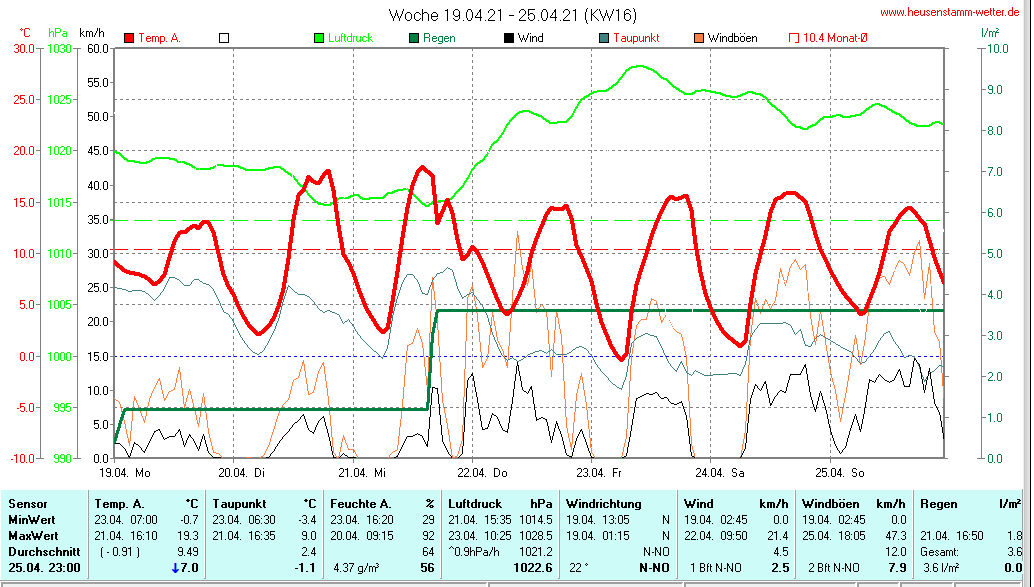Screen dimensions: 1034x587
Task: Click the maximum pressure value 1028.5
Action: click(x=535, y=536)
